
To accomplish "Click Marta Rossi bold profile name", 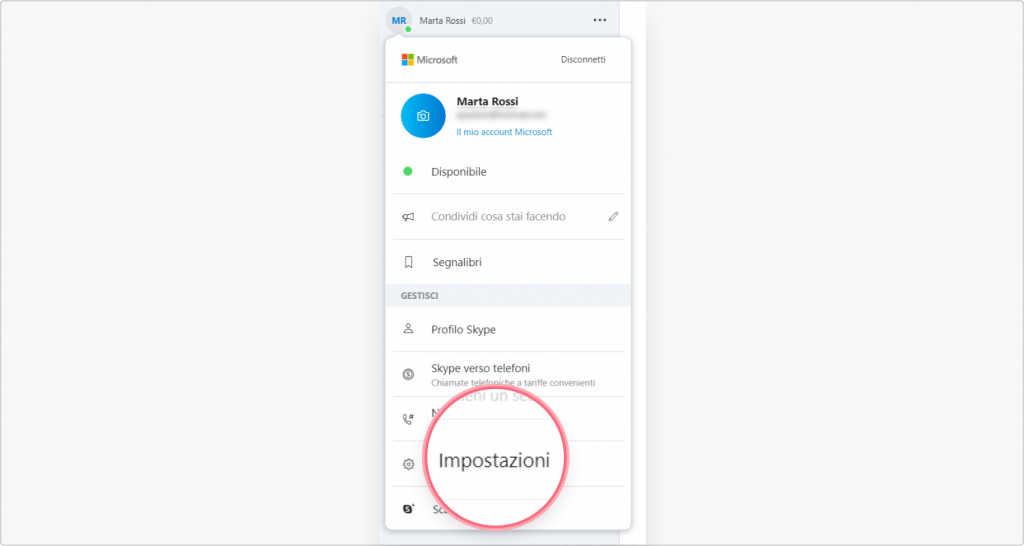I will 487,101.
